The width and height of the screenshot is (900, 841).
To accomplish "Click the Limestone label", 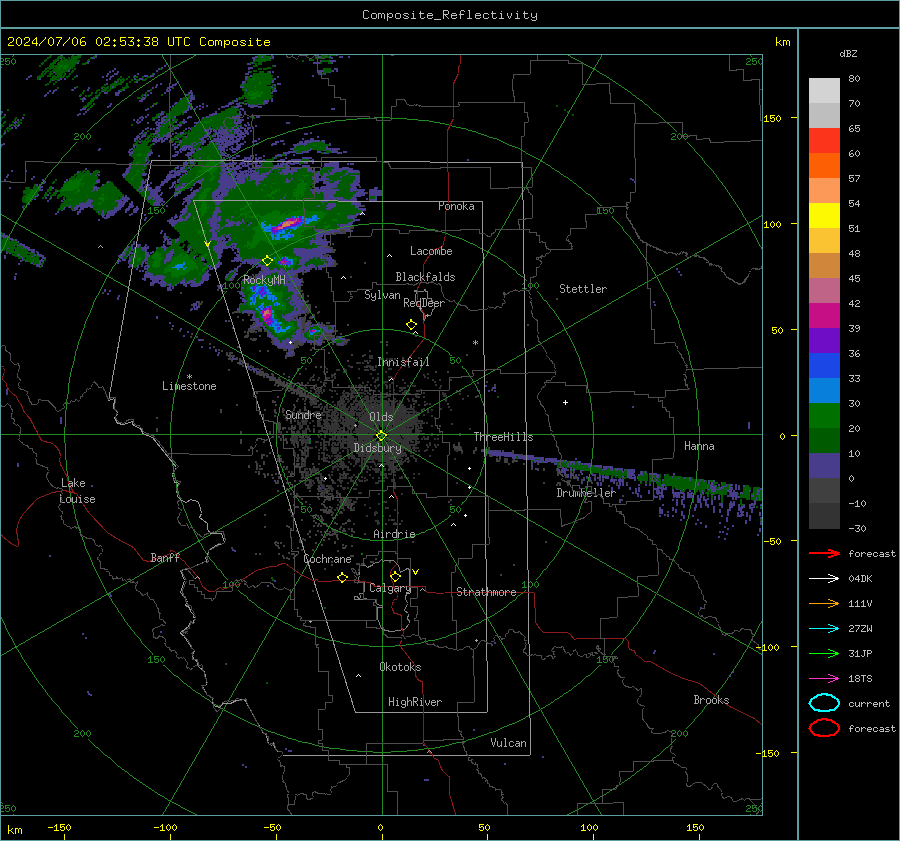I will [189, 386].
